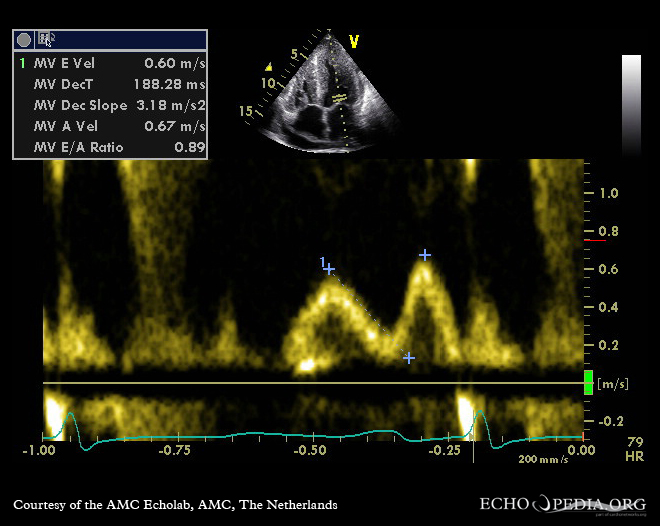660x526 pixels.
Task: Click the yellow V probe orientation marker
Action: click(x=353, y=41)
